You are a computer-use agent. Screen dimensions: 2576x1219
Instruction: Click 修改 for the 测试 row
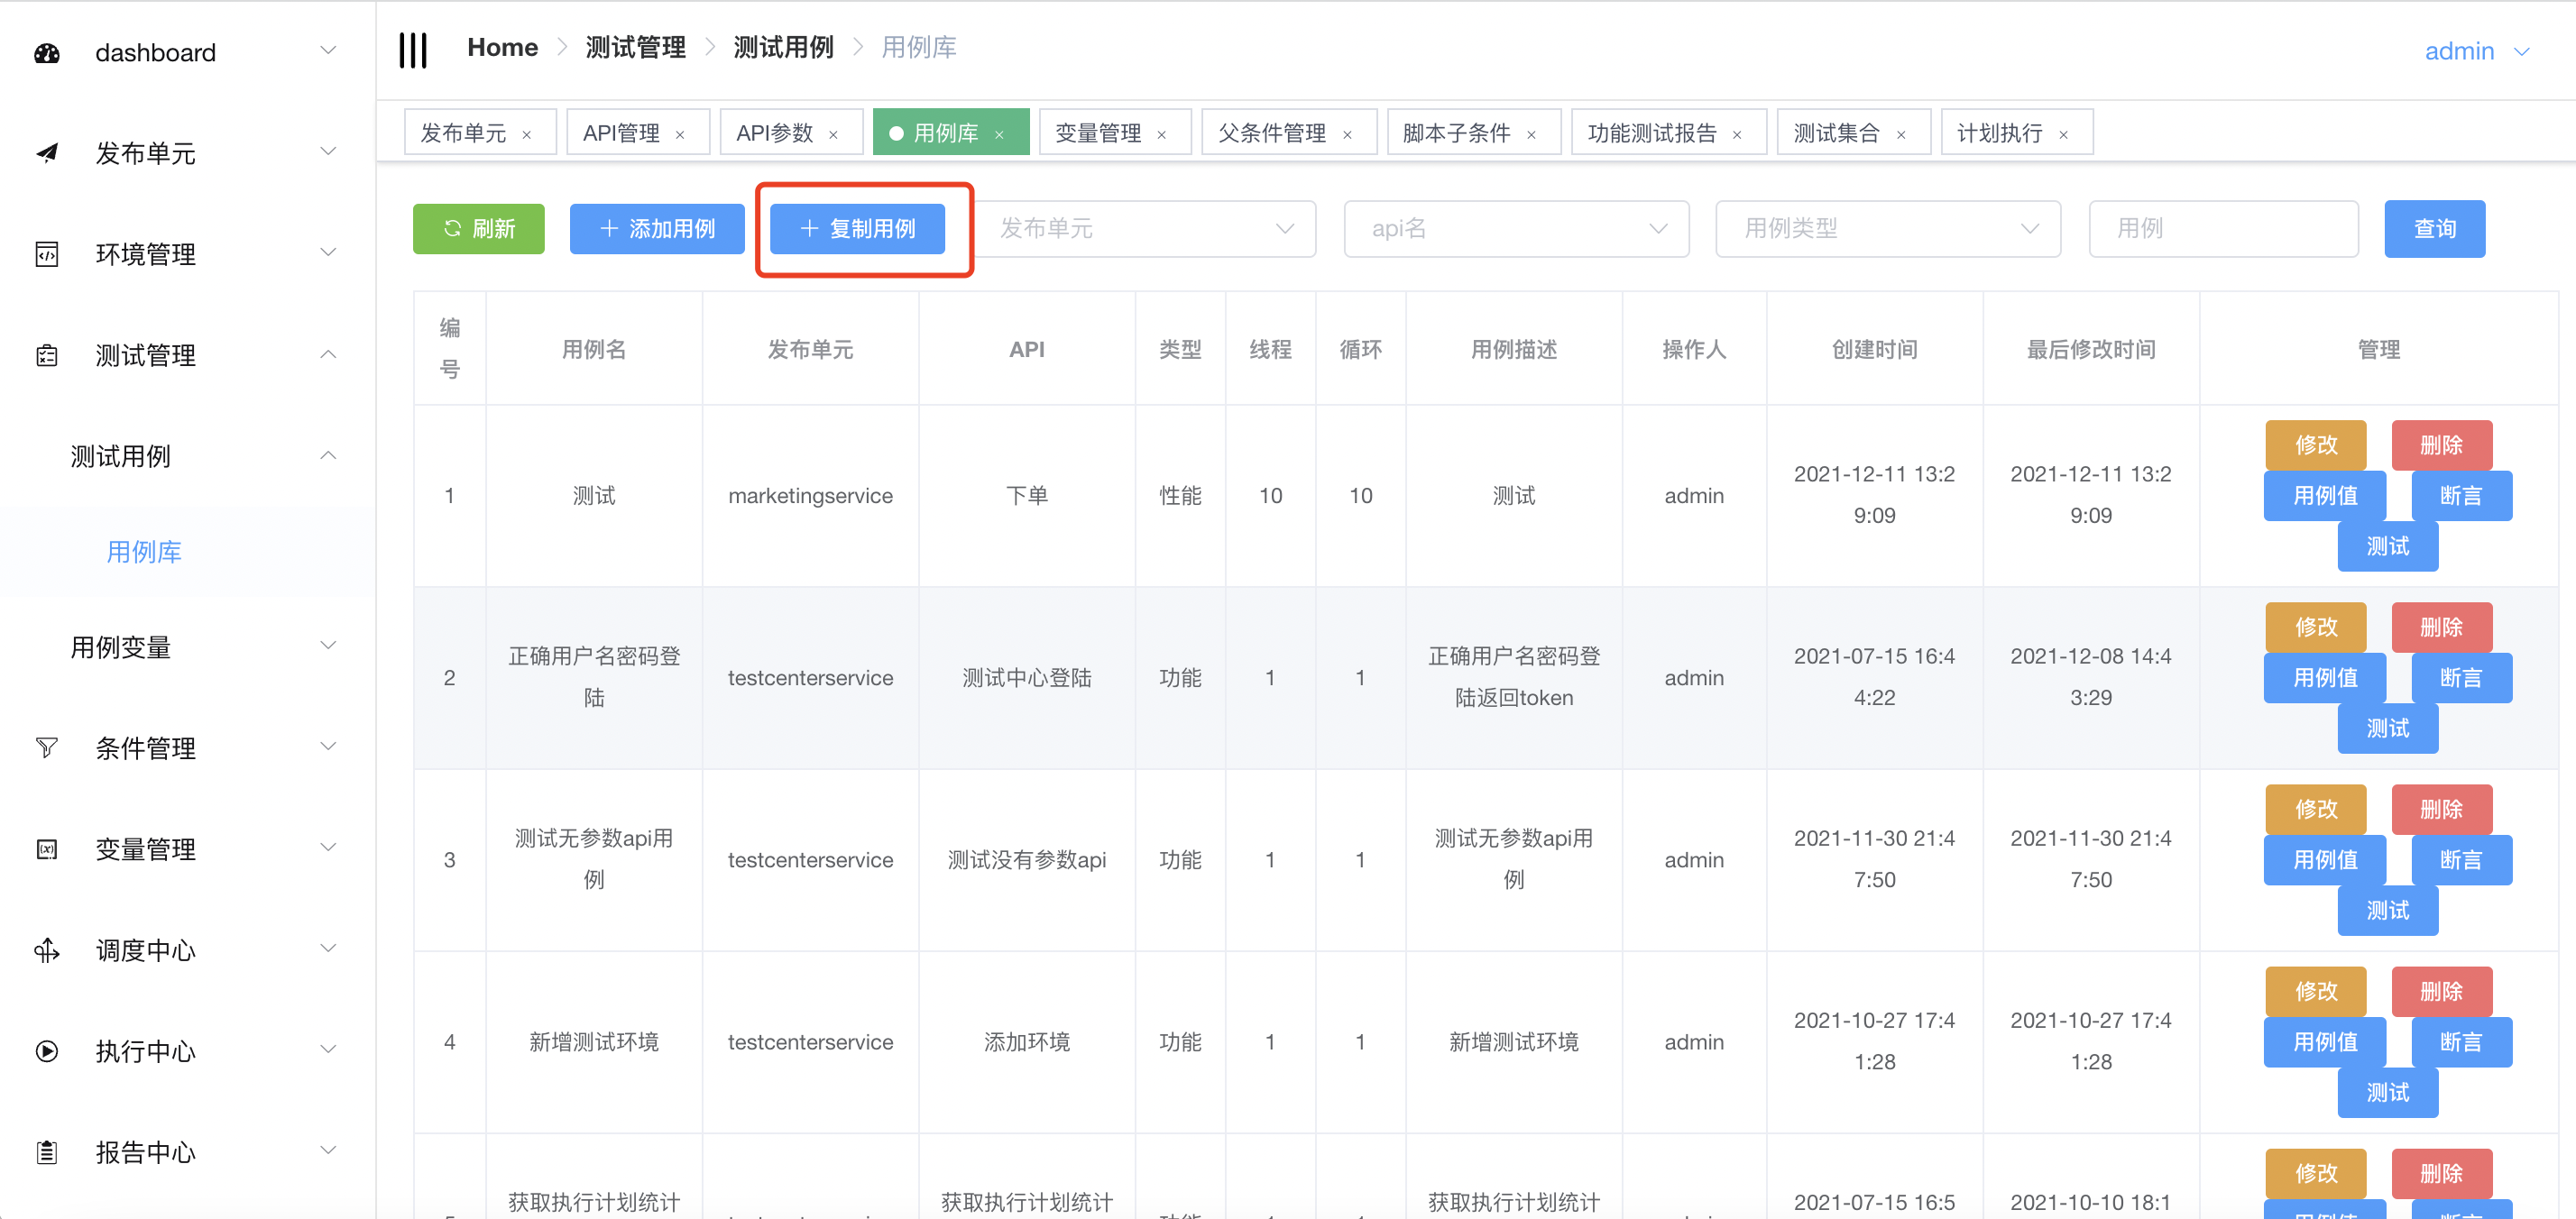pyautogui.click(x=2316, y=445)
